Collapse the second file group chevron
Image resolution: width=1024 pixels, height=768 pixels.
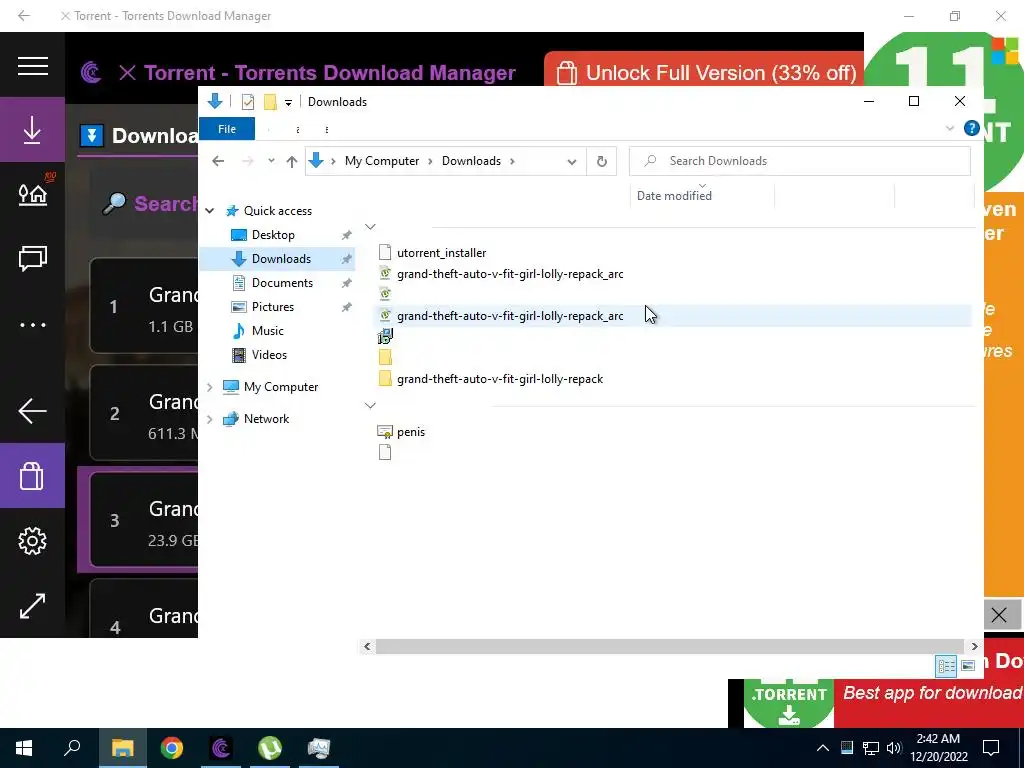pyautogui.click(x=370, y=406)
